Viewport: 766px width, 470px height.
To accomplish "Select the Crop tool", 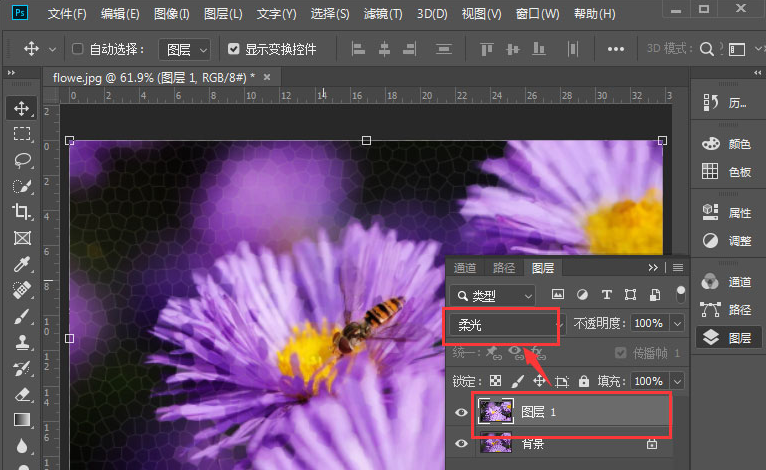I will 21,212.
